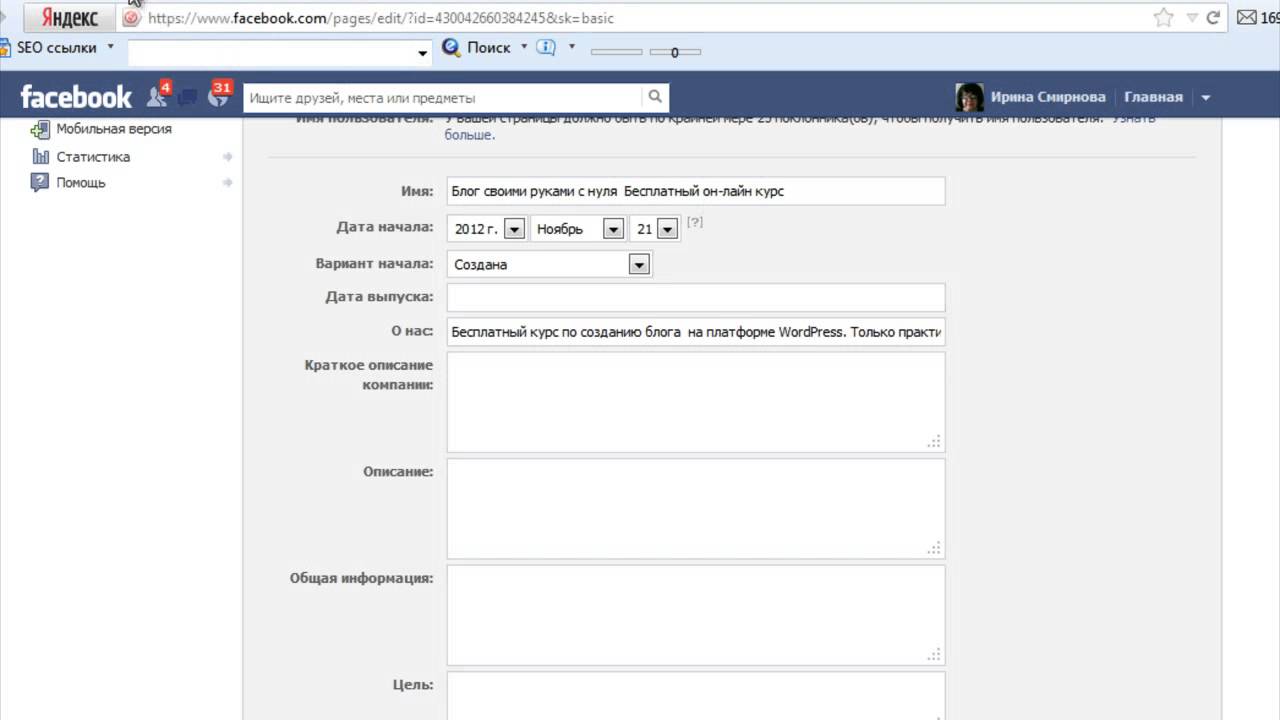The width and height of the screenshot is (1280, 720).
Task: Open notifications globe with badge 31
Action: 219,95
